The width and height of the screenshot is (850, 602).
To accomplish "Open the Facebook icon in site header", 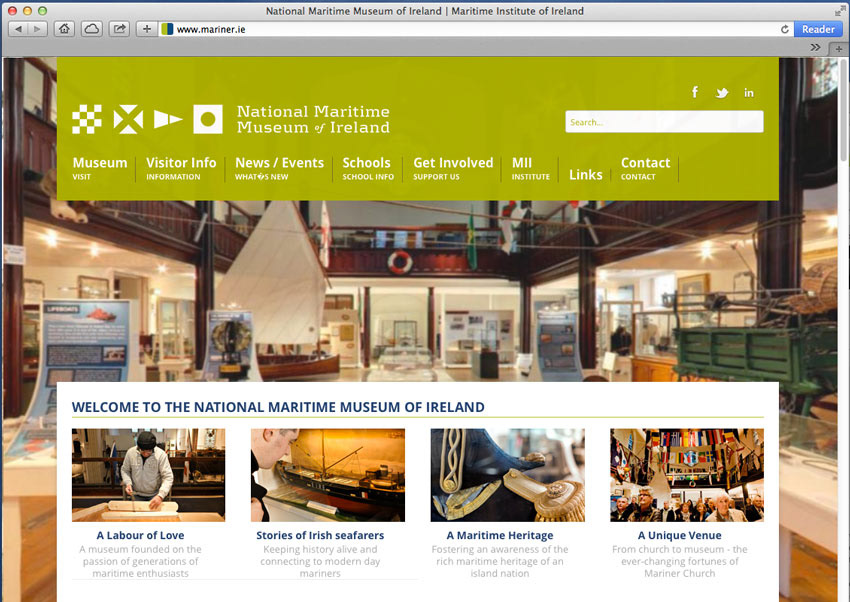I will point(695,92).
